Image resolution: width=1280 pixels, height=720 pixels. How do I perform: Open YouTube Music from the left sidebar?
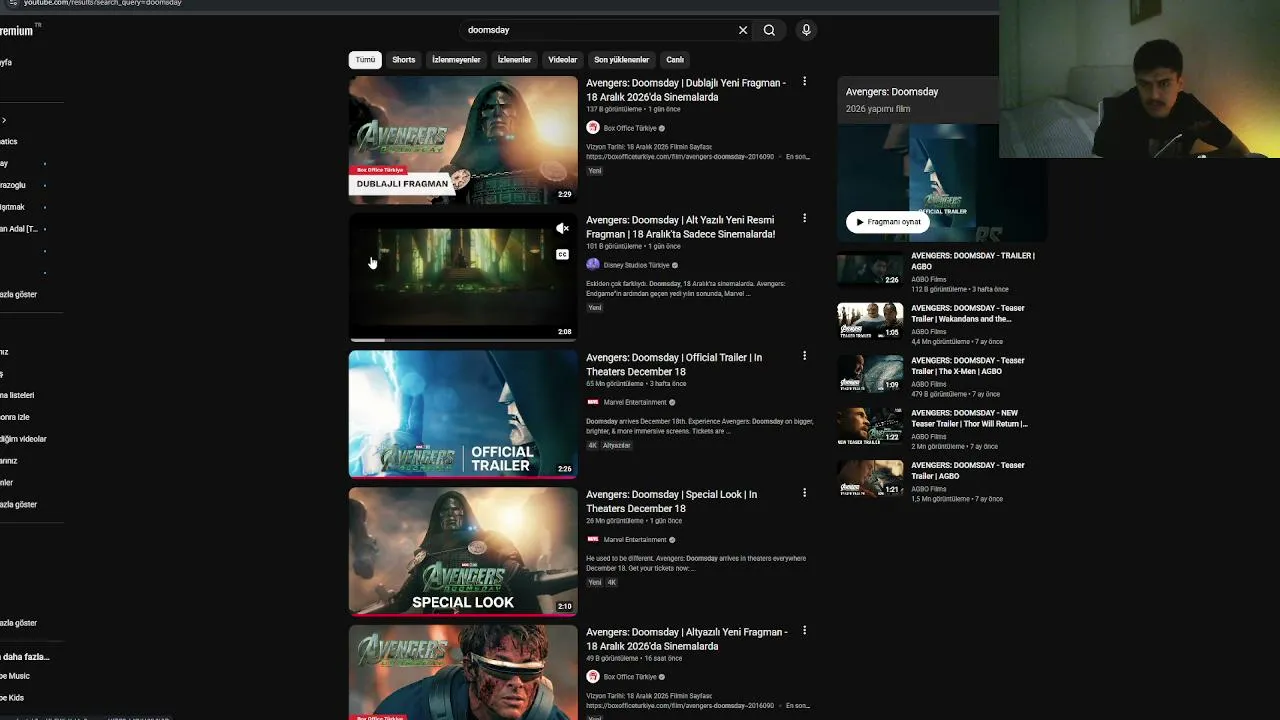pos(15,676)
